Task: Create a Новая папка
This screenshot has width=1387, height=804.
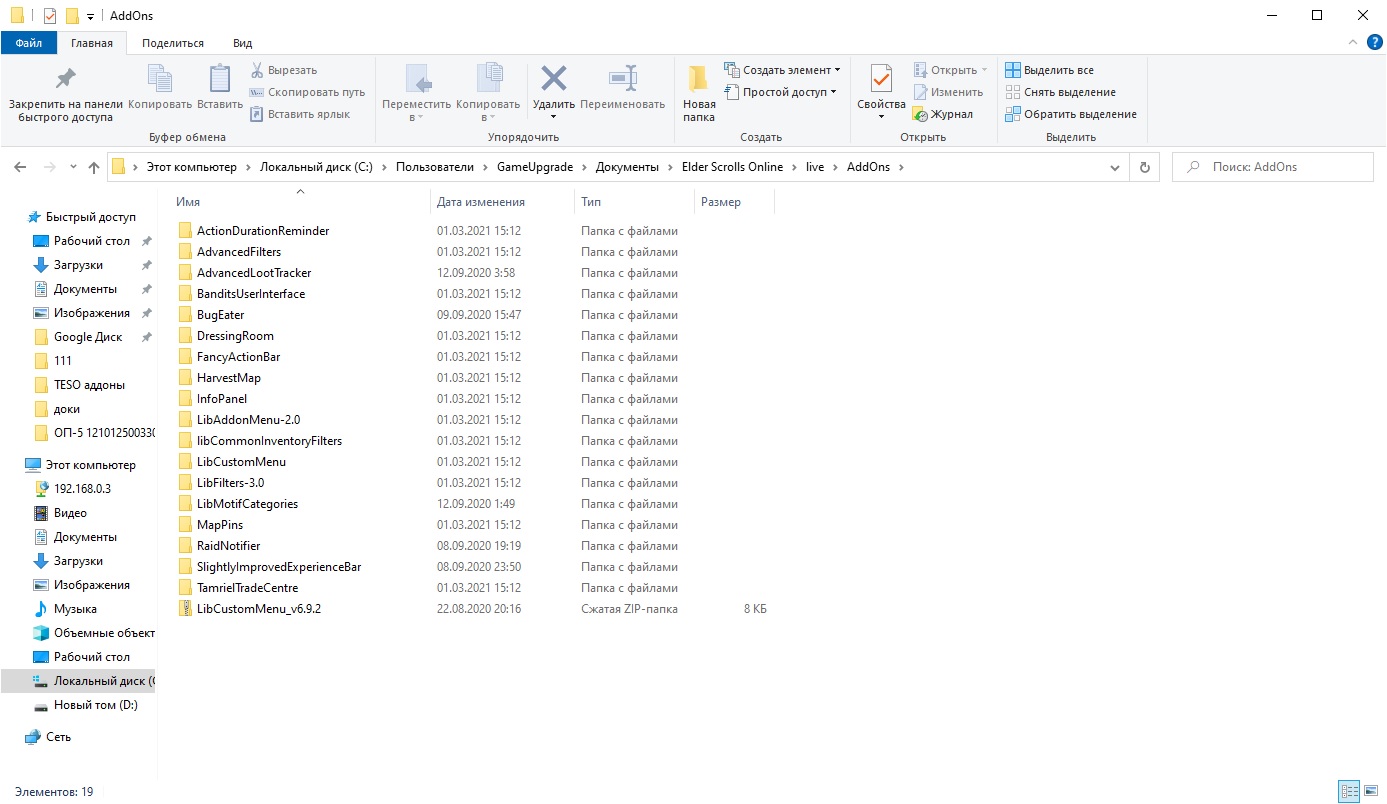Action: pyautogui.click(x=699, y=94)
